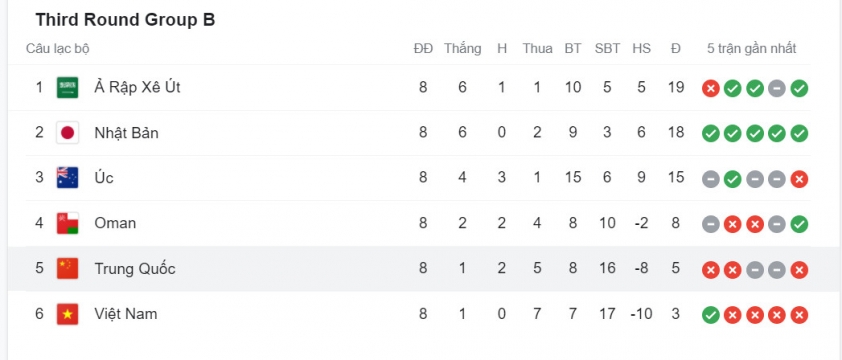Click the HS column header

tap(641, 48)
